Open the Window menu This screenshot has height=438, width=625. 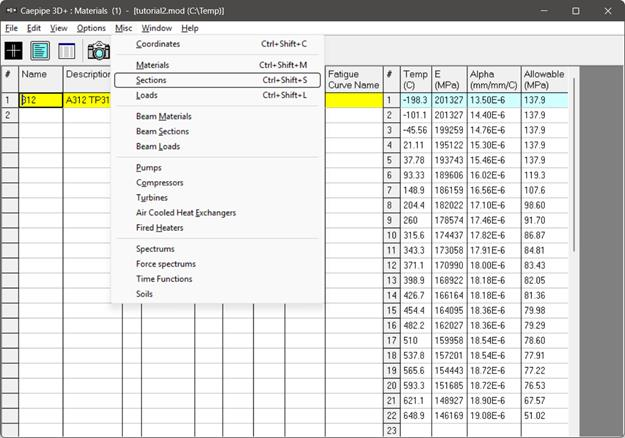[157, 28]
